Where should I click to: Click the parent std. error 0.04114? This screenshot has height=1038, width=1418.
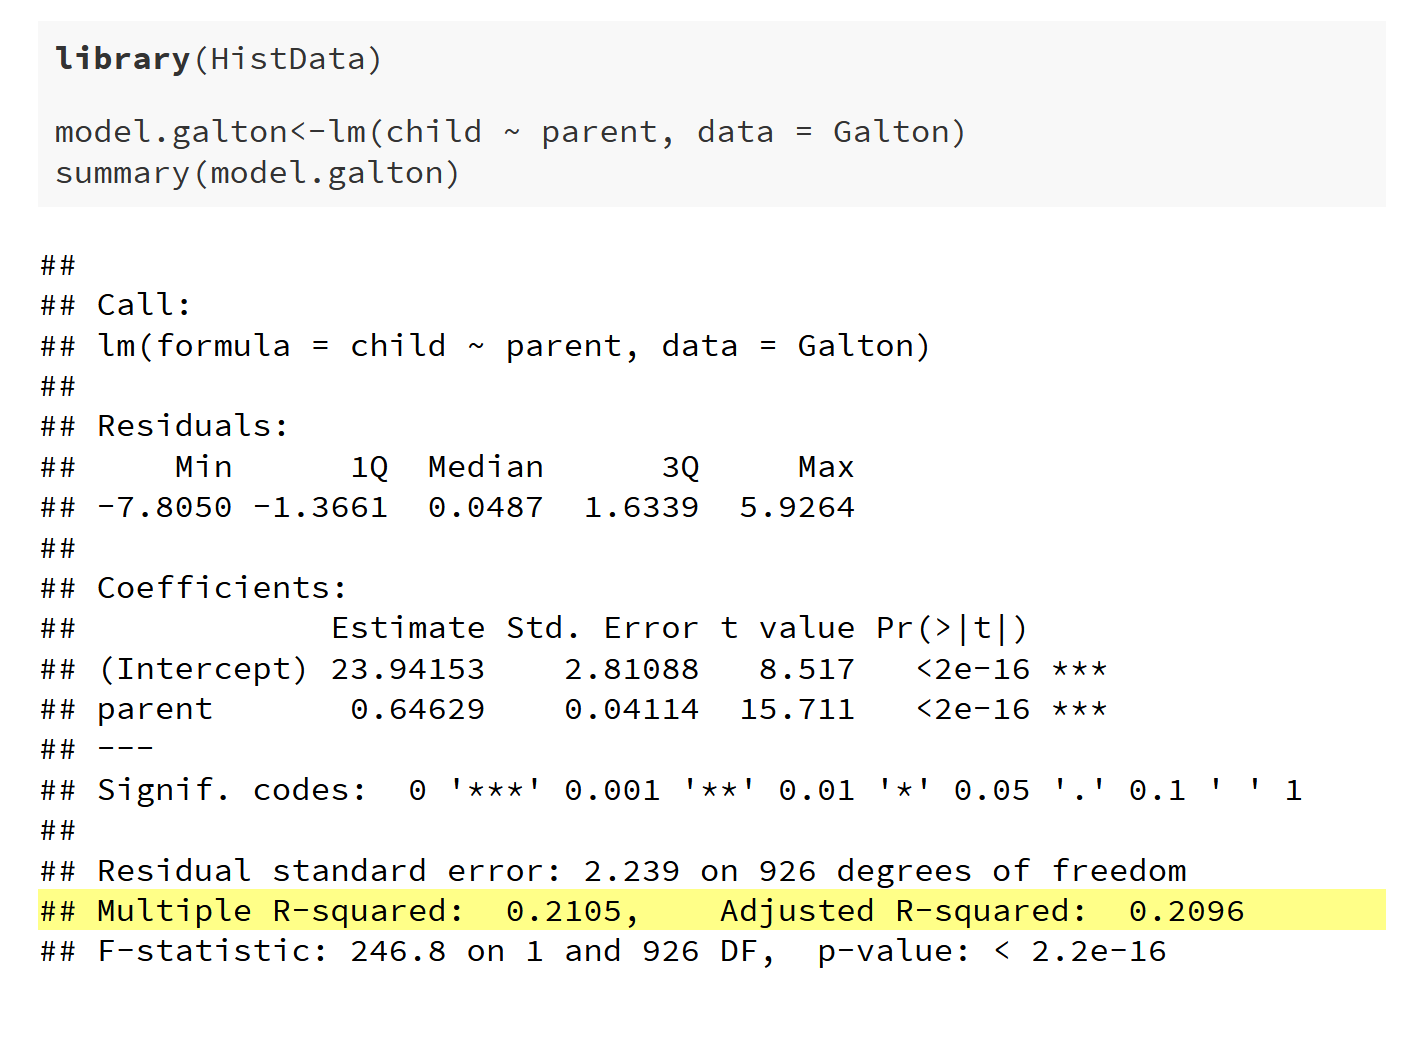point(631,709)
